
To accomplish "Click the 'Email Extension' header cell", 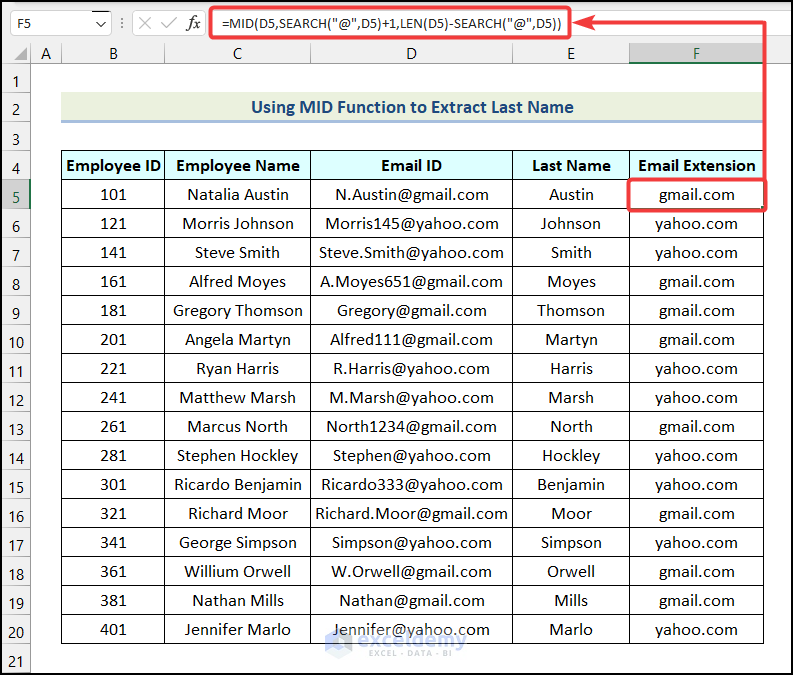I will coord(696,165).
